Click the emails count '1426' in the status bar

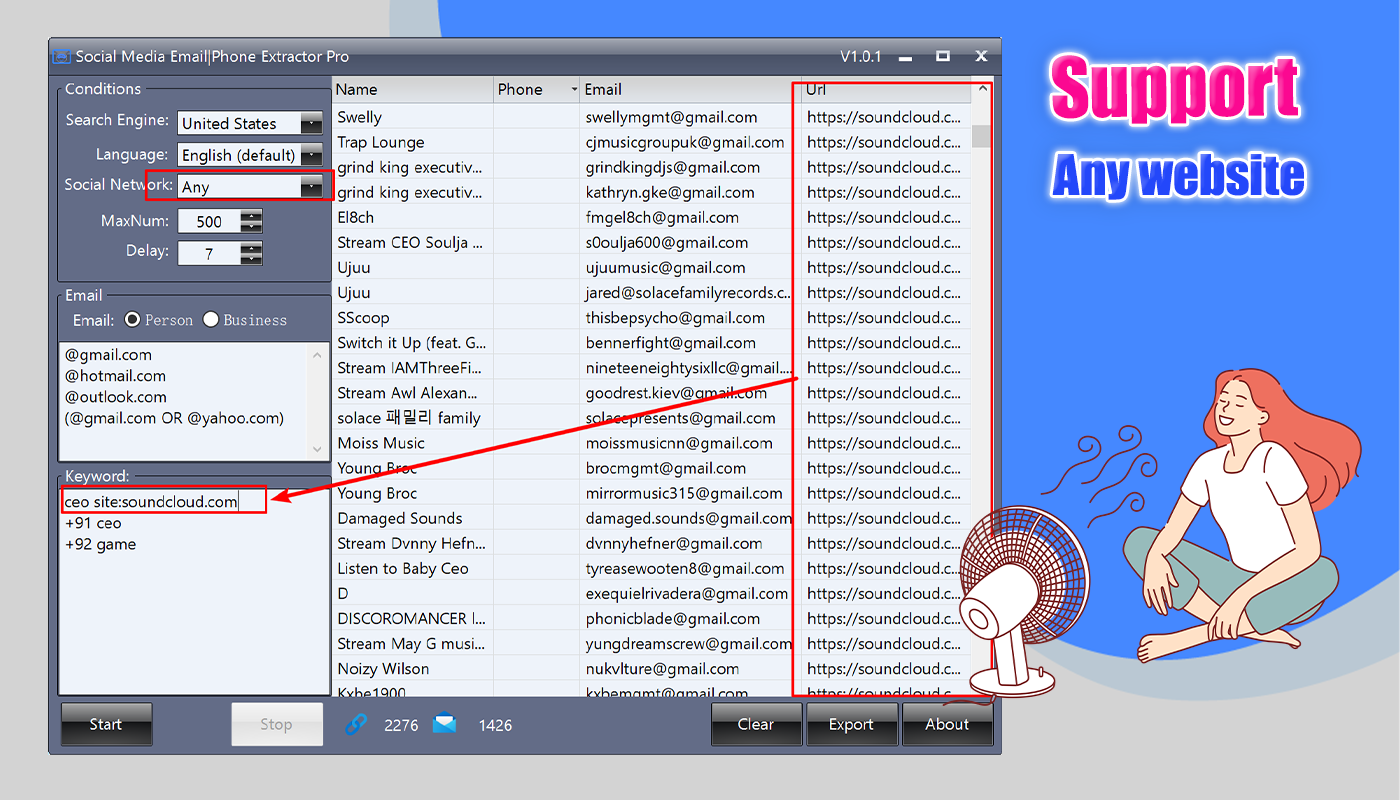click(495, 725)
